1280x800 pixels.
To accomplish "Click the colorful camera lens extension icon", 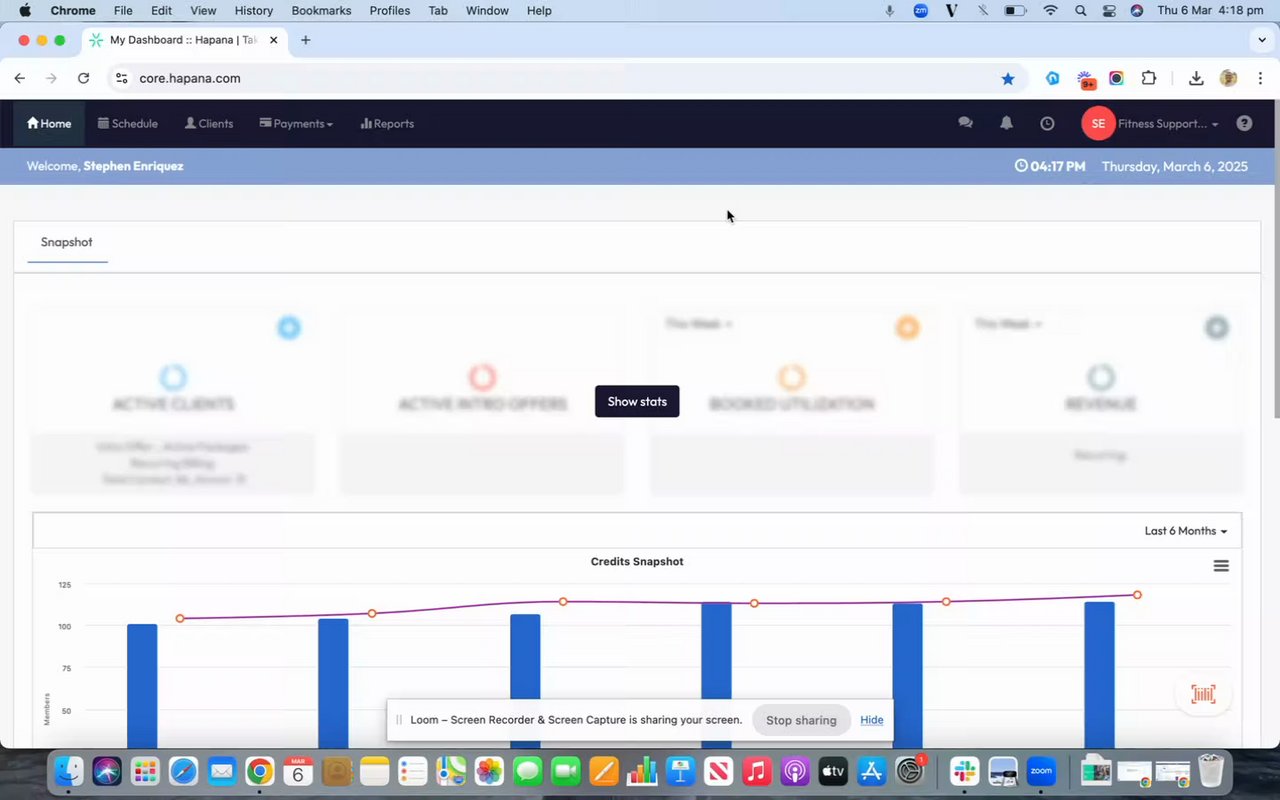I will tap(1116, 78).
